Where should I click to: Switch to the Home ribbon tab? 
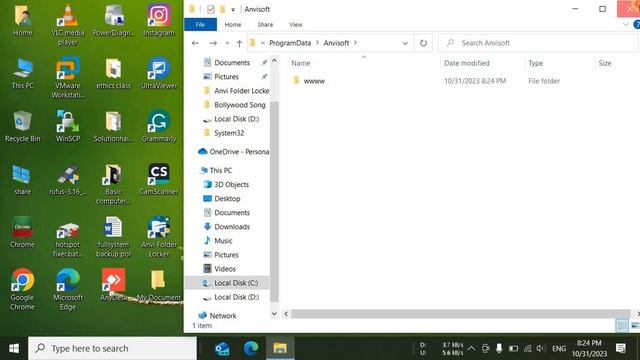point(233,24)
